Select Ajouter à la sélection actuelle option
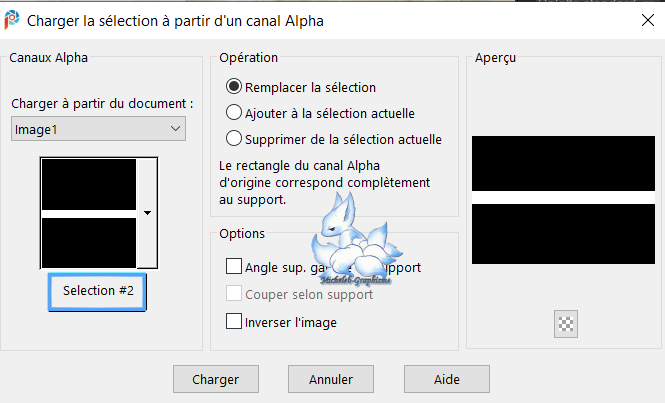 click(234, 113)
